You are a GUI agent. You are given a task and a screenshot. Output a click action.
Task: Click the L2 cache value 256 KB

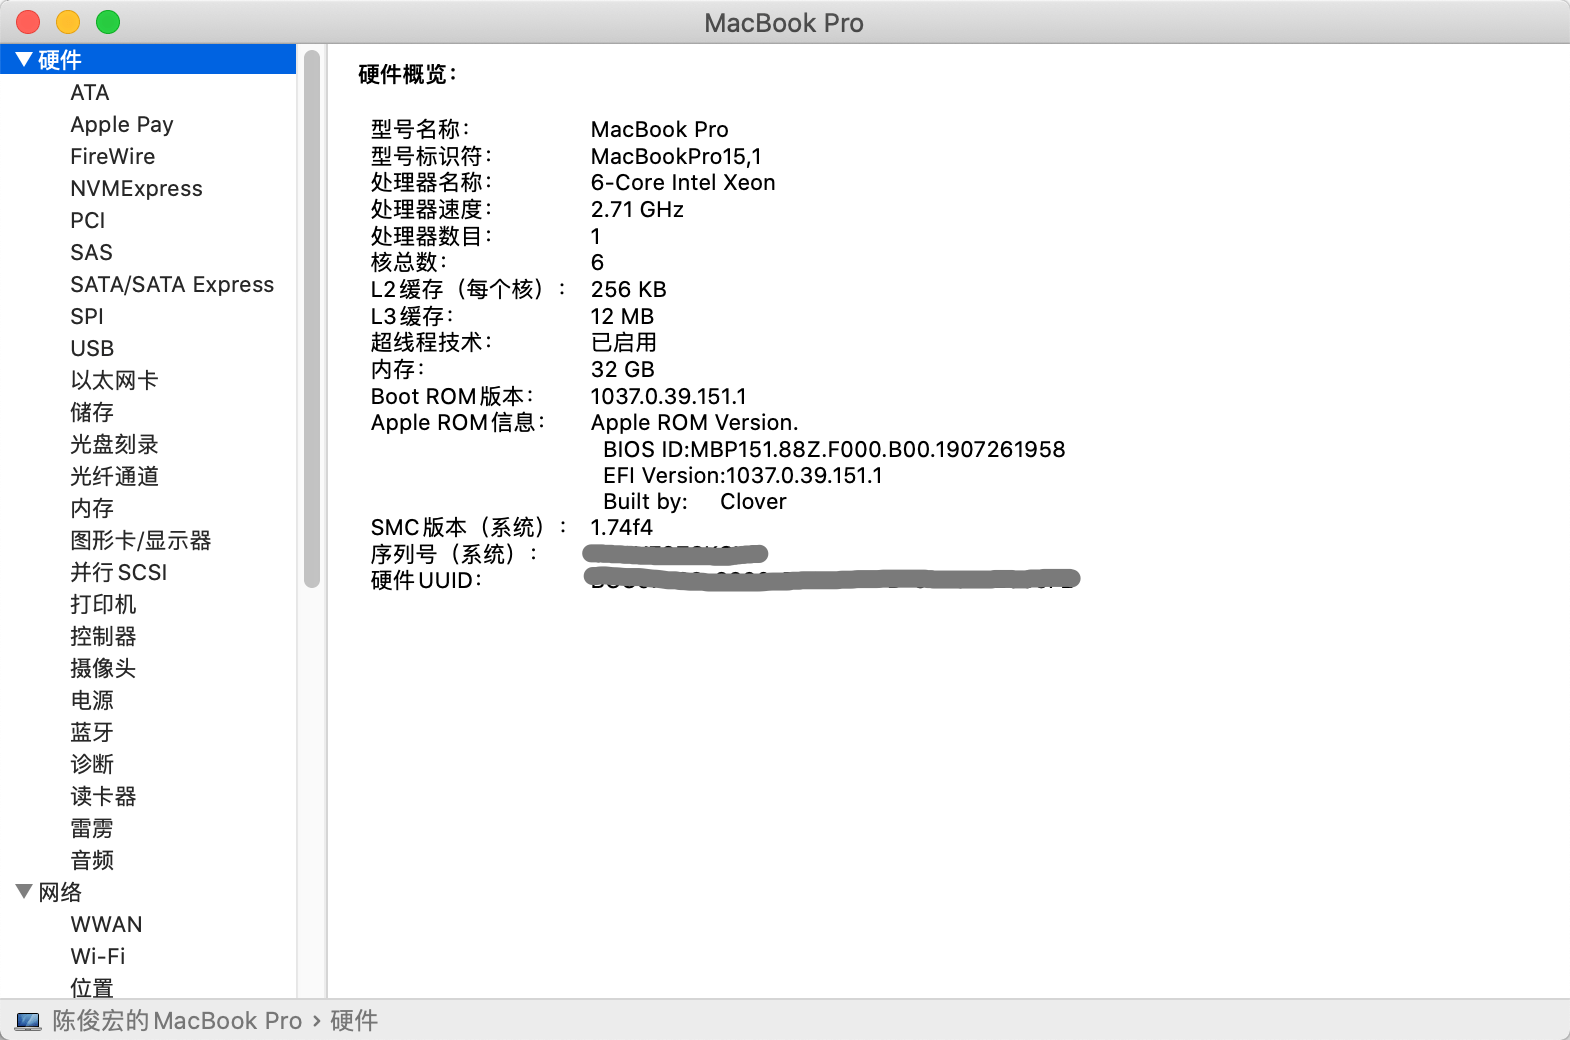[628, 289]
